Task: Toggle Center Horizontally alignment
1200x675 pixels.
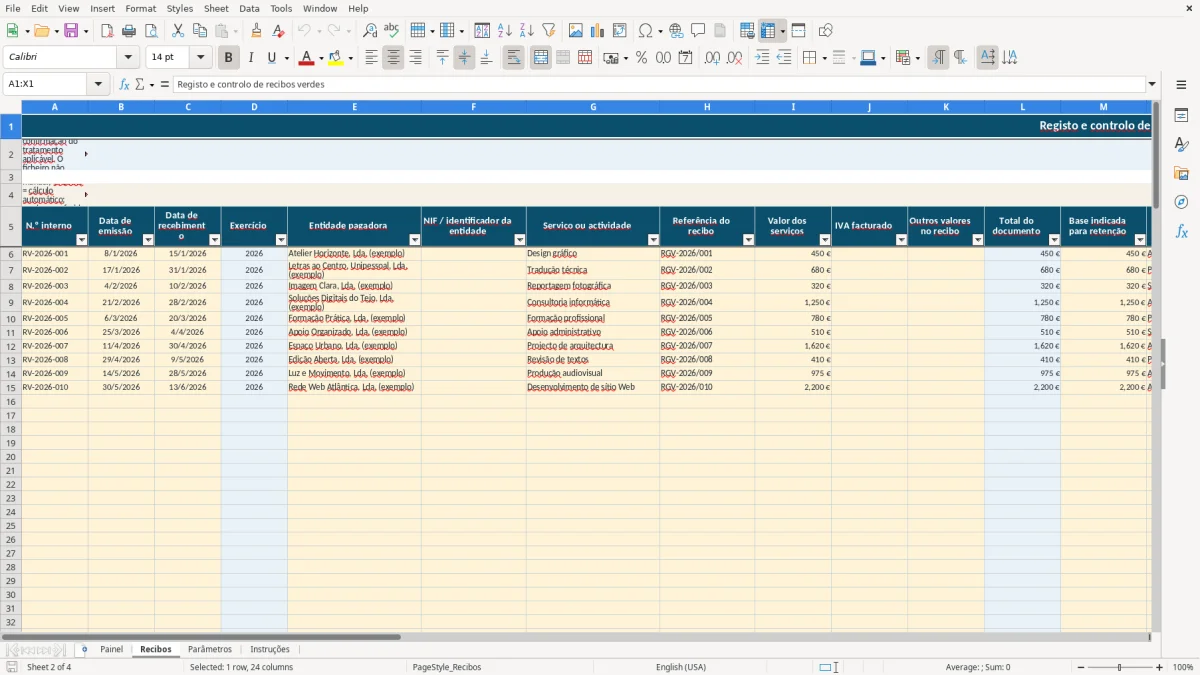Action: click(393, 58)
